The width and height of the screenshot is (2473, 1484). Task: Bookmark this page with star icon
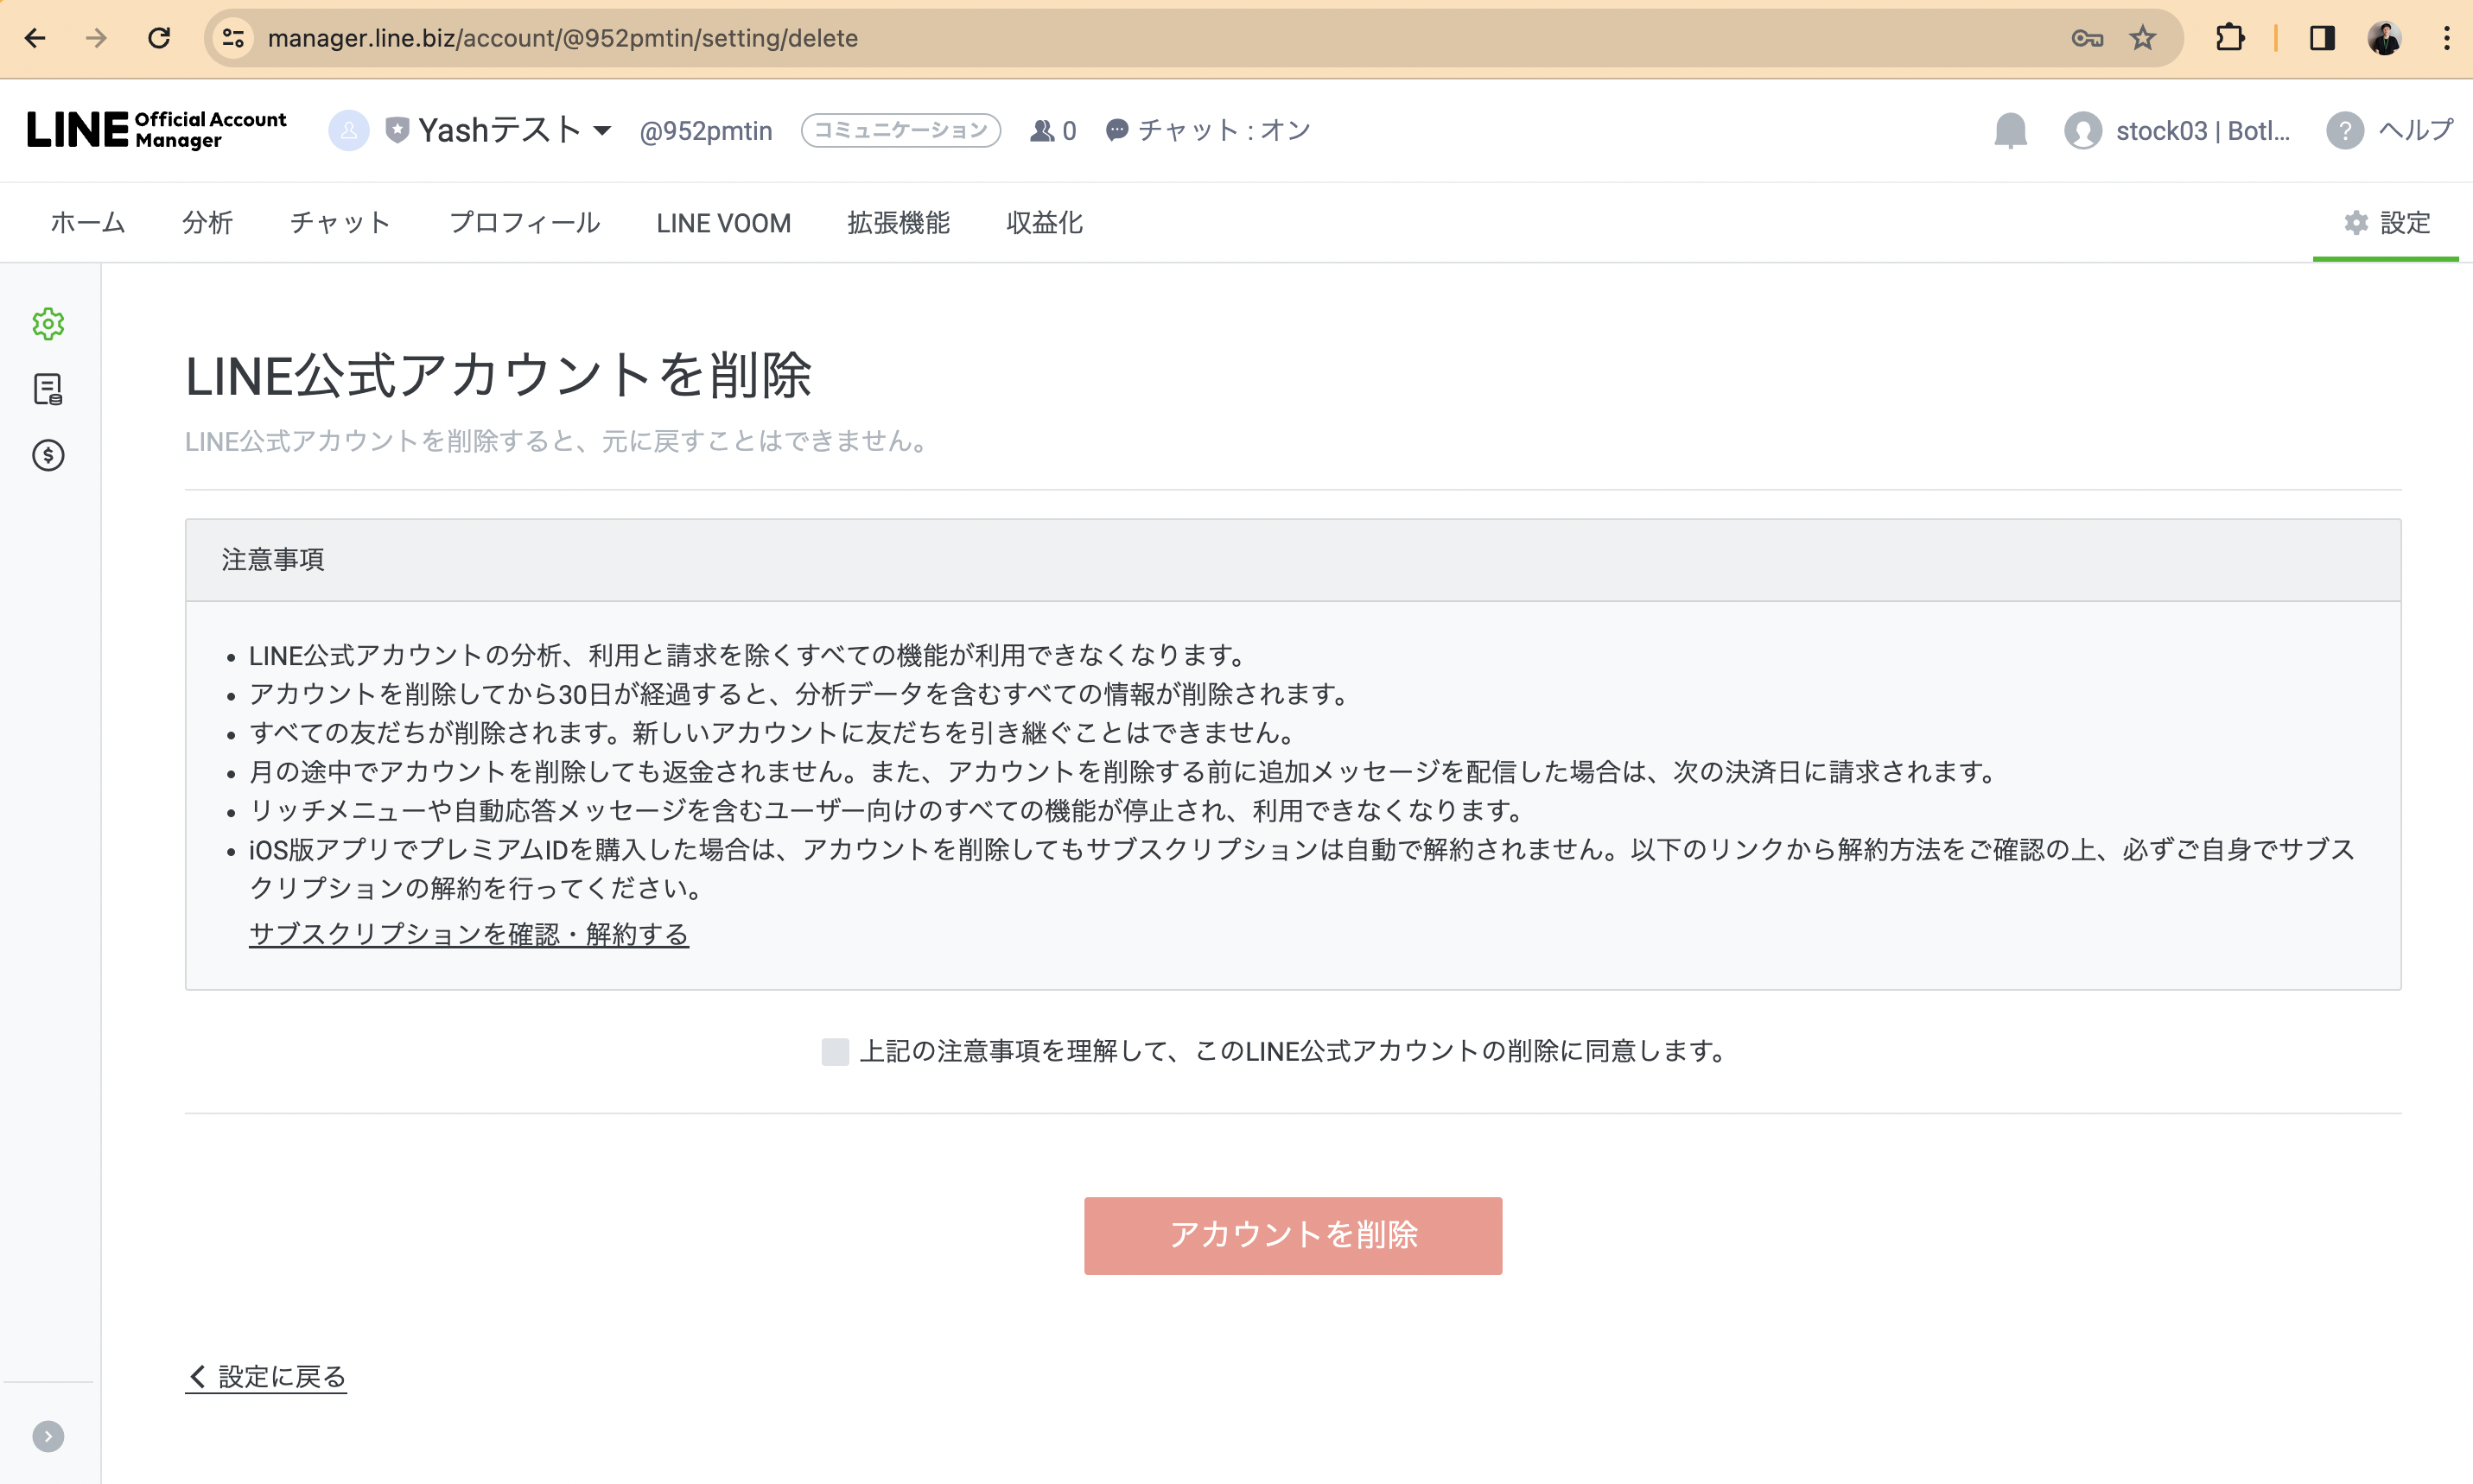[2142, 38]
